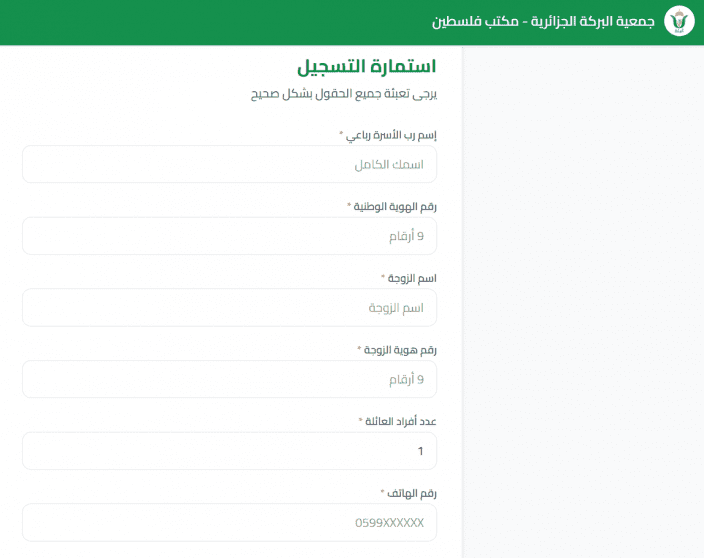This screenshot has width=704, height=558.
Task: Click the Al Baraka association logo icon
Action: coord(679,21)
